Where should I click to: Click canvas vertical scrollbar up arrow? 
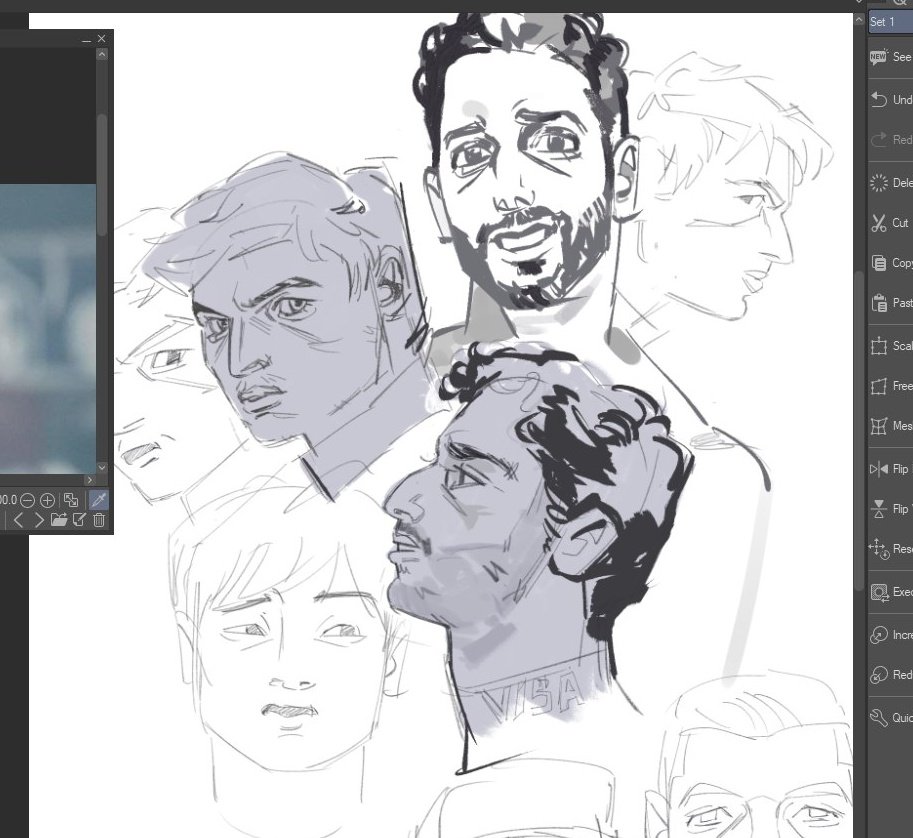(x=859, y=19)
